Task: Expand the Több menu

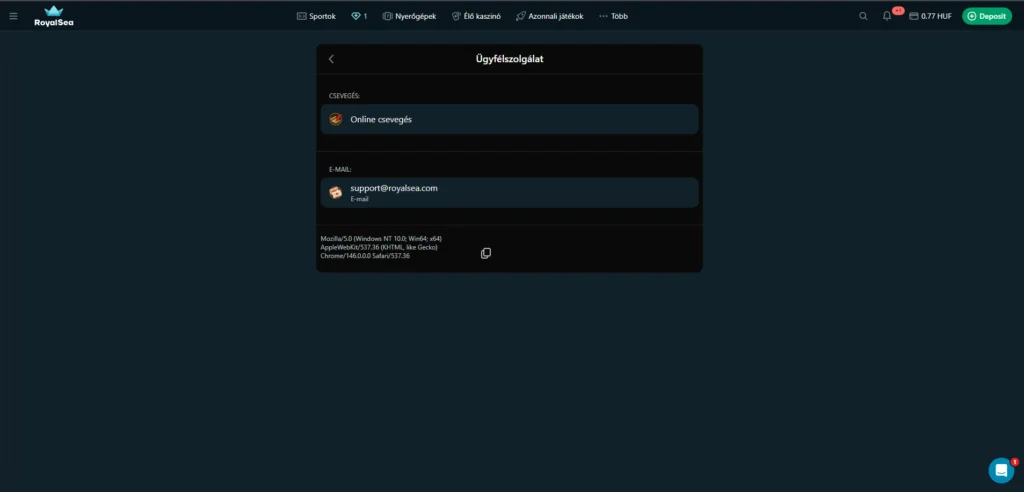Action: pyautogui.click(x=613, y=16)
